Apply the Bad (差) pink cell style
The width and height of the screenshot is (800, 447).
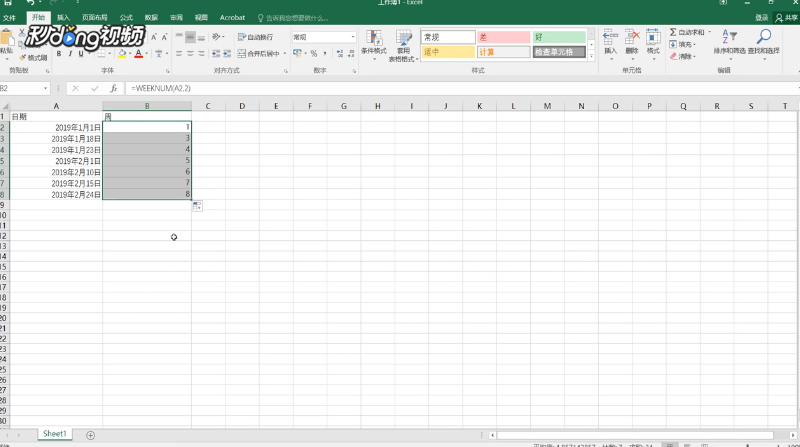pos(504,37)
